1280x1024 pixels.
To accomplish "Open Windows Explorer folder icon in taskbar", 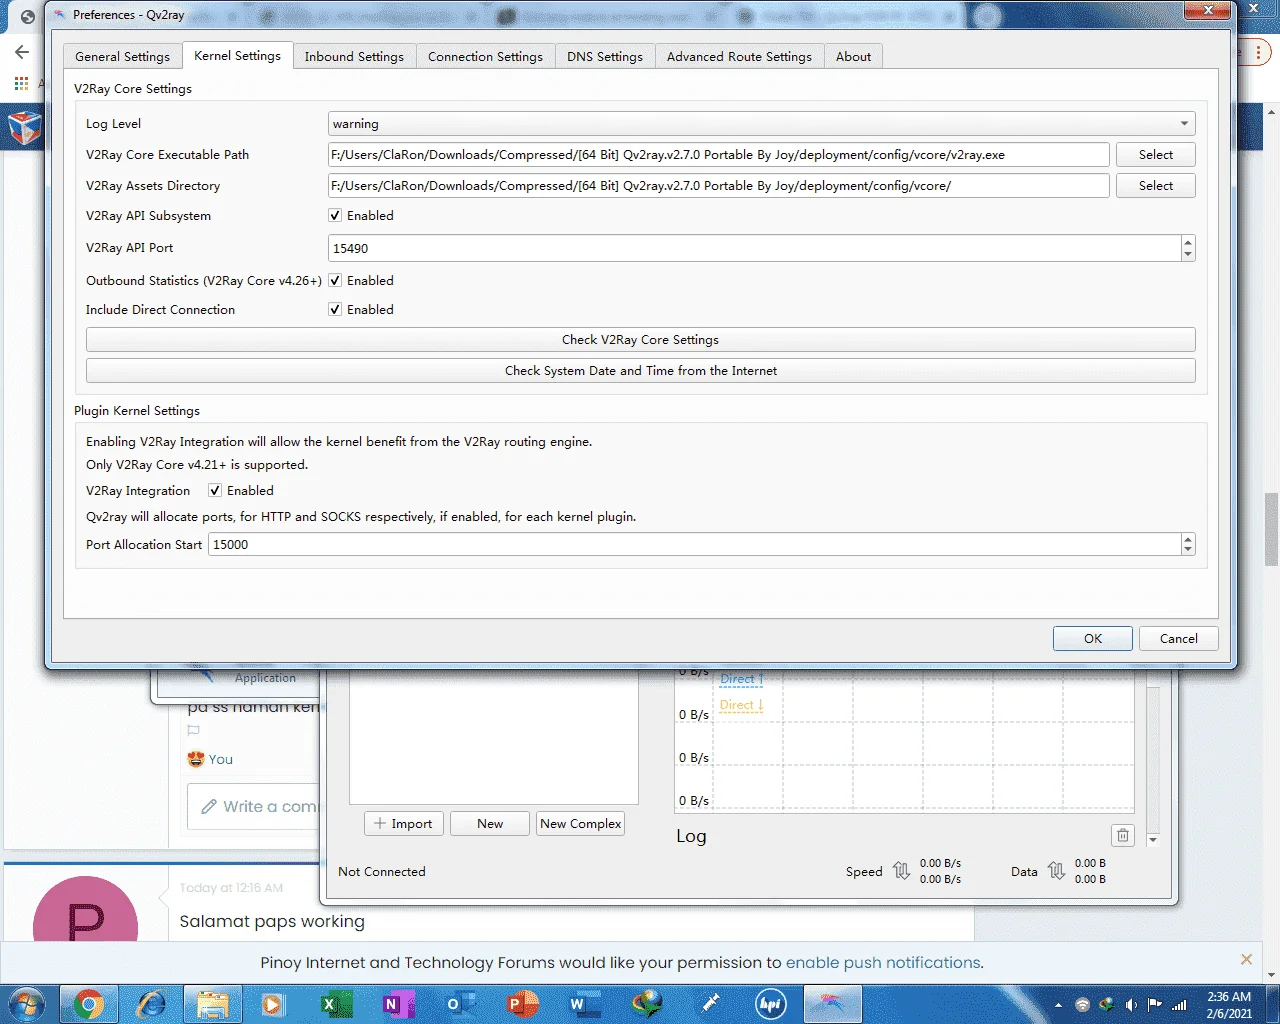I will (x=213, y=1004).
